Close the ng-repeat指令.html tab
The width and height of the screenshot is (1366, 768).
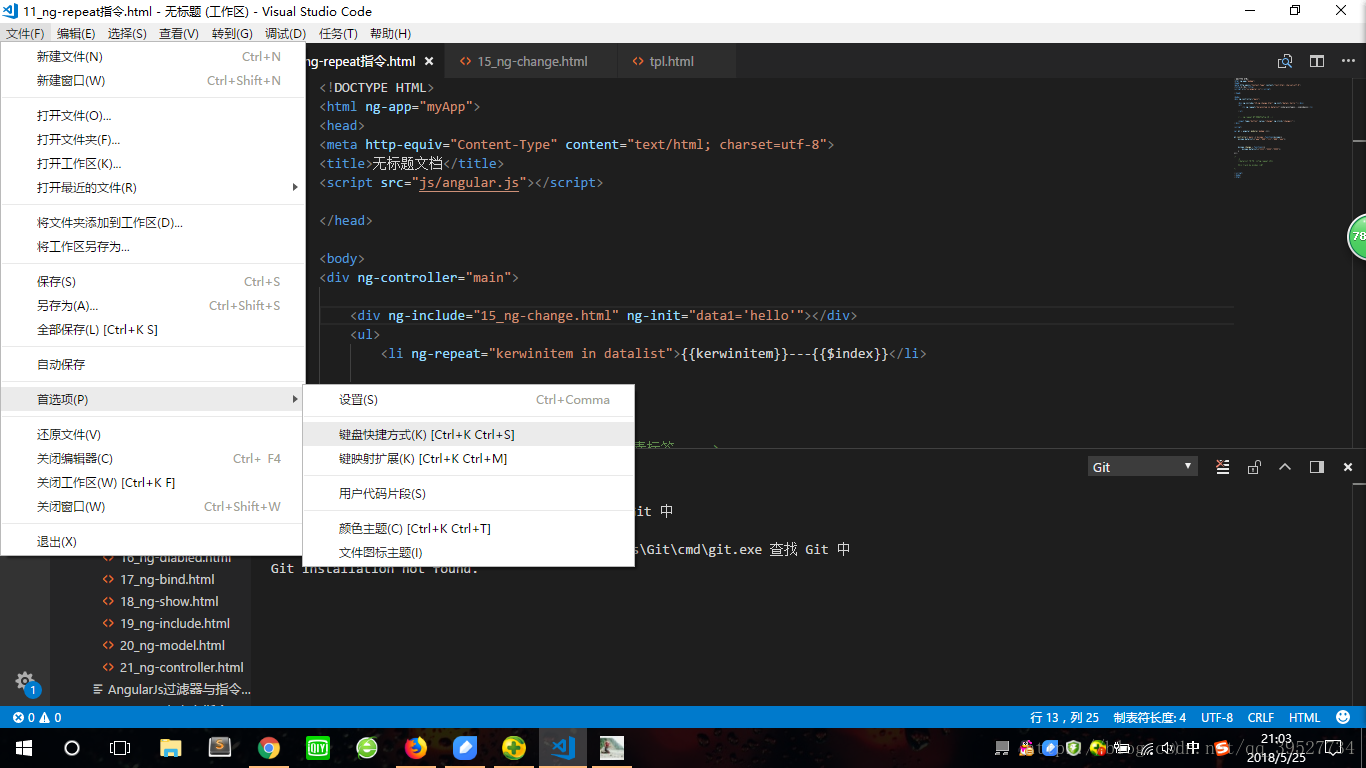pos(429,61)
